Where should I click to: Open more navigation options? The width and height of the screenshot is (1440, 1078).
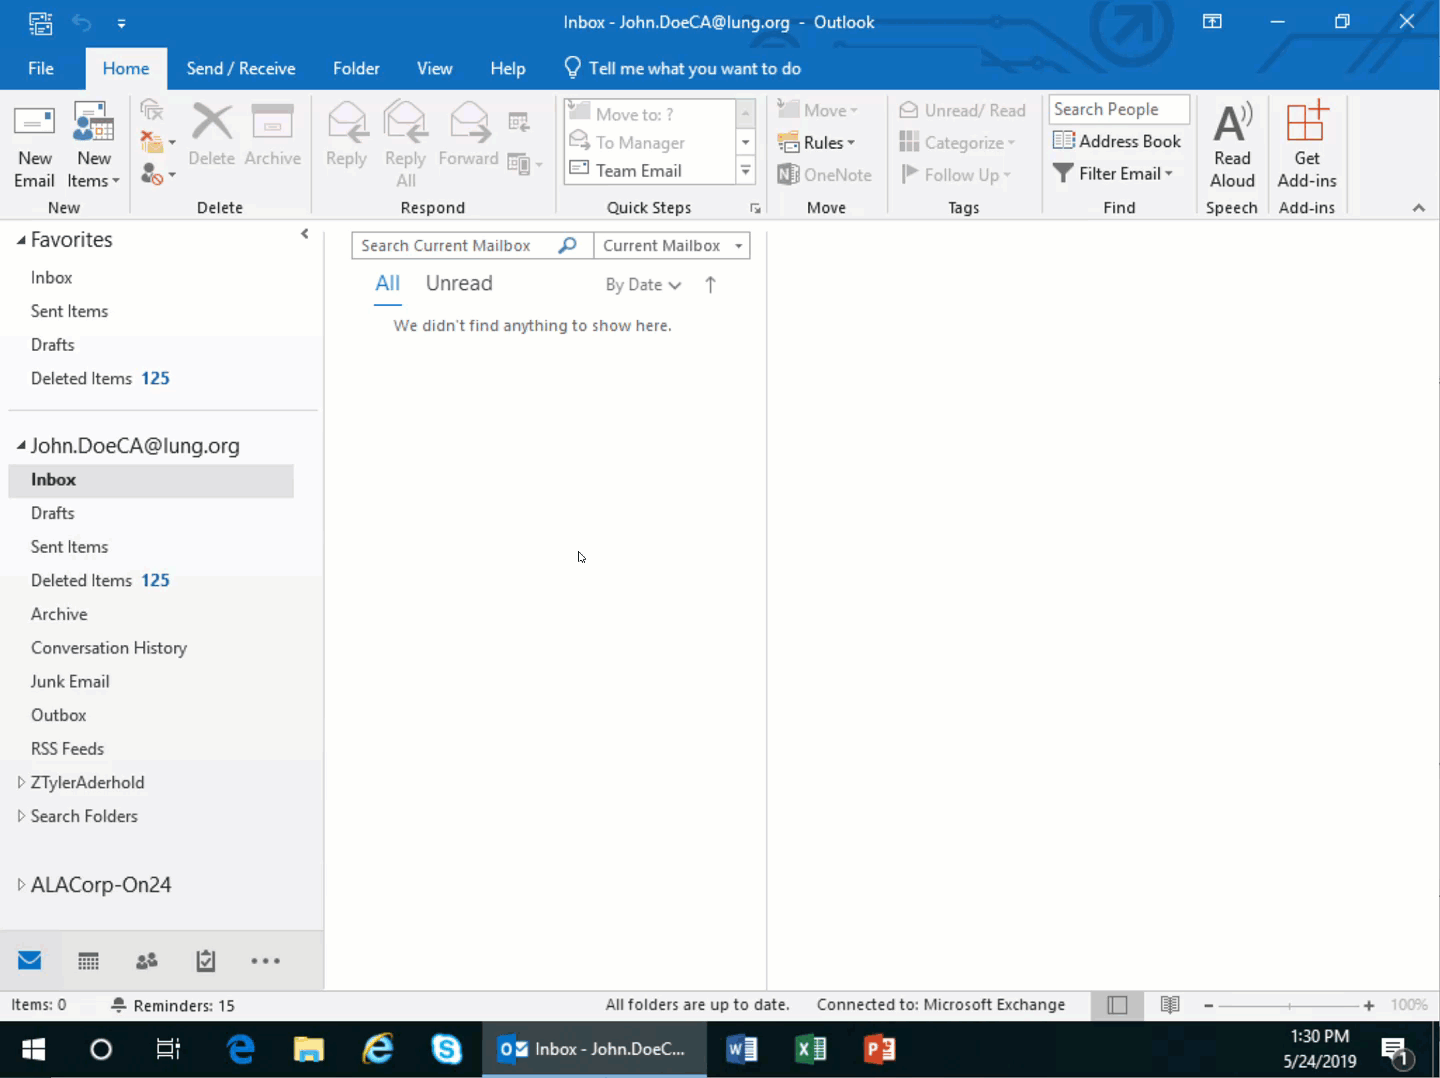point(265,961)
